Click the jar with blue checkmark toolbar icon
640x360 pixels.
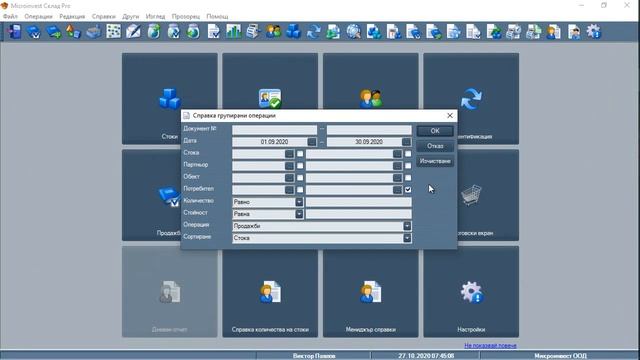click(x=173, y=31)
